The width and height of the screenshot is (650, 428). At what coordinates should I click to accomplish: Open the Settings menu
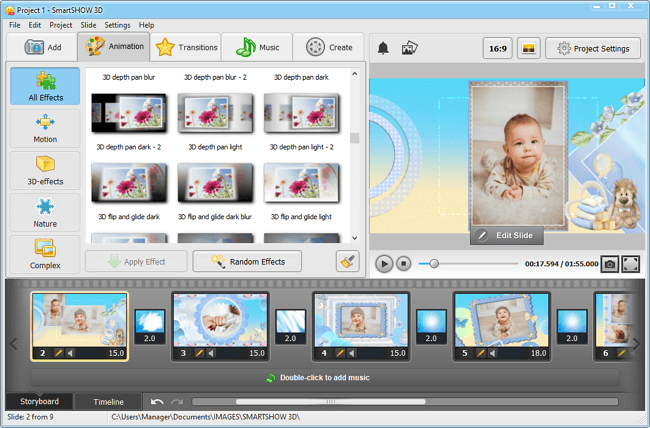[x=117, y=25]
